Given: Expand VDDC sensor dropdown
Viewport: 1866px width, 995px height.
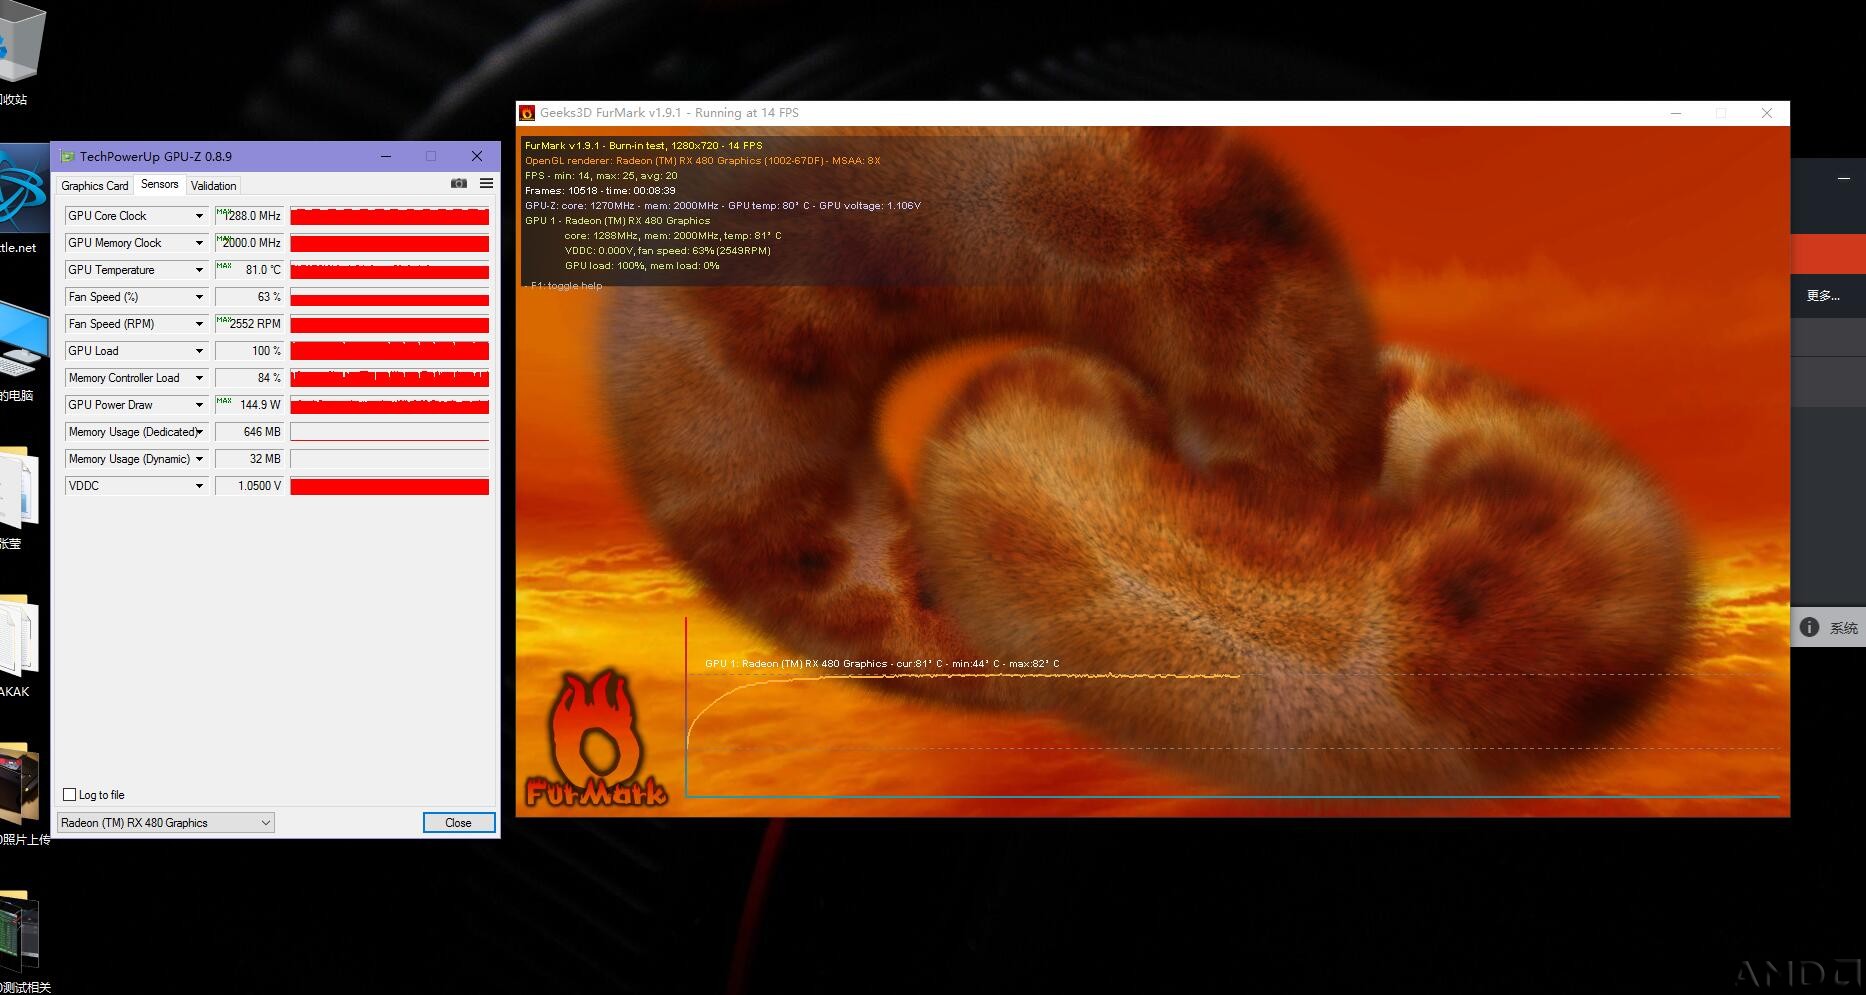Looking at the screenshot, I should (x=199, y=486).
